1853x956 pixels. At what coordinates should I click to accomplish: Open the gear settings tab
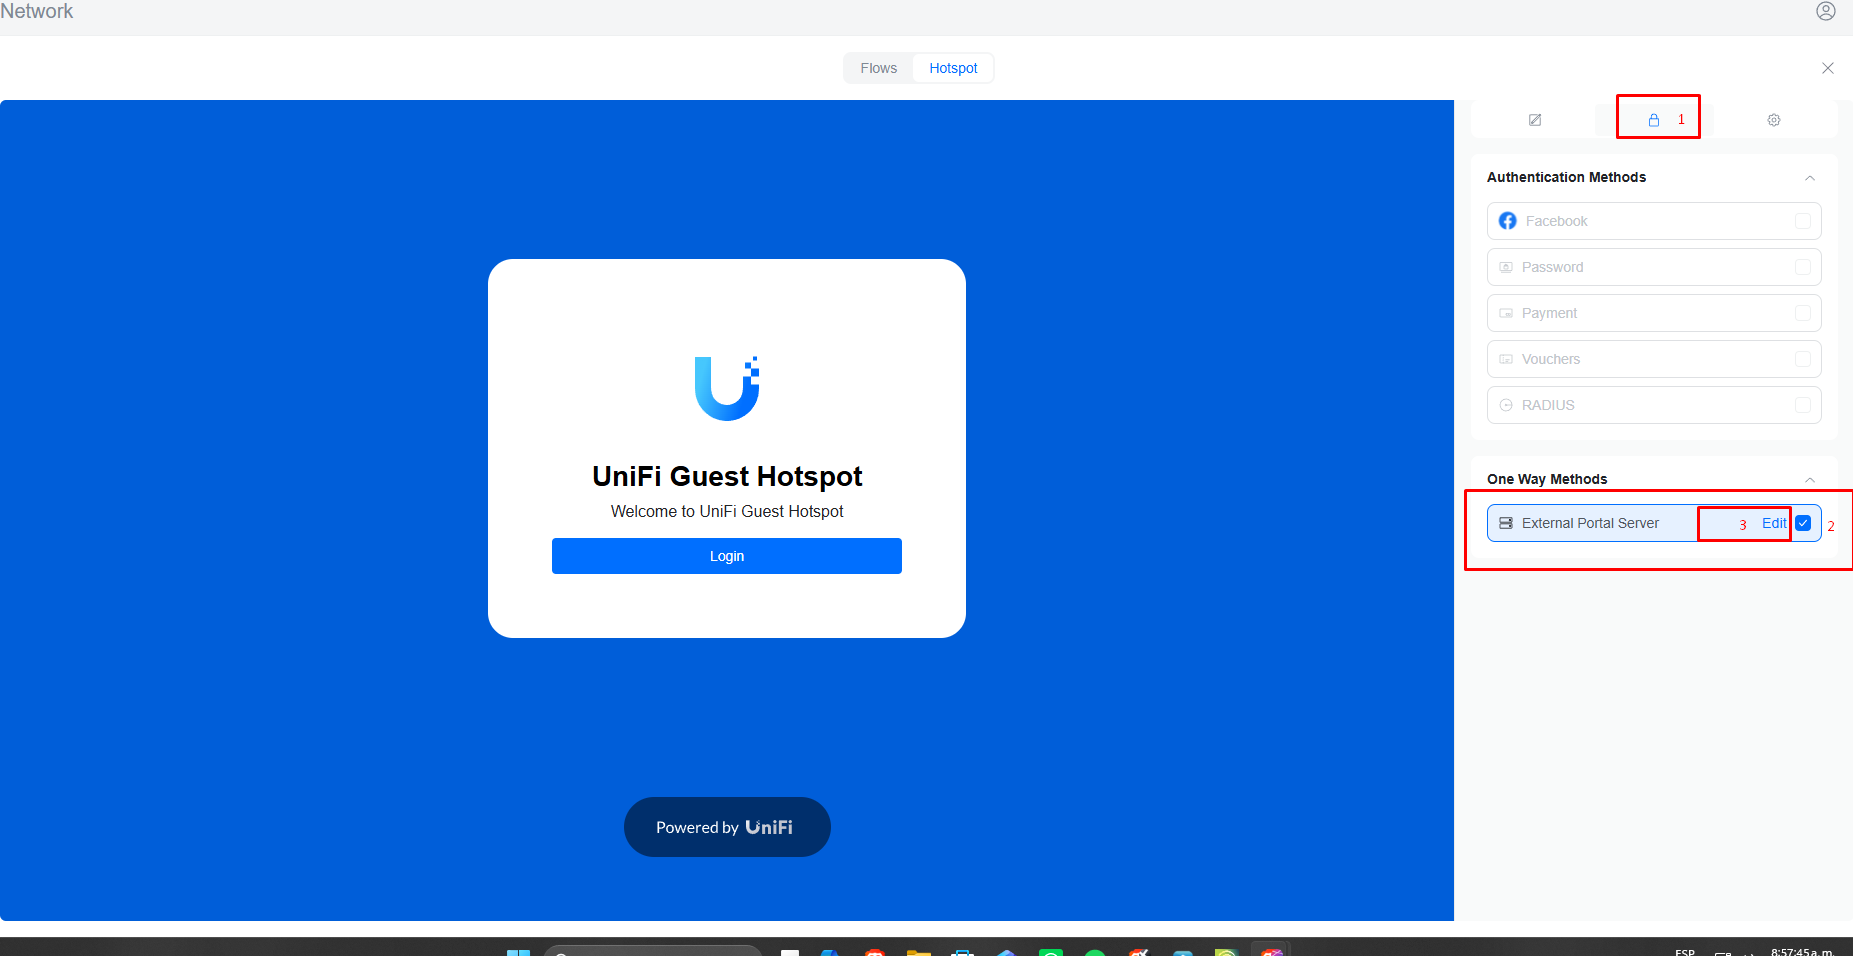(x=1774, y=120)
